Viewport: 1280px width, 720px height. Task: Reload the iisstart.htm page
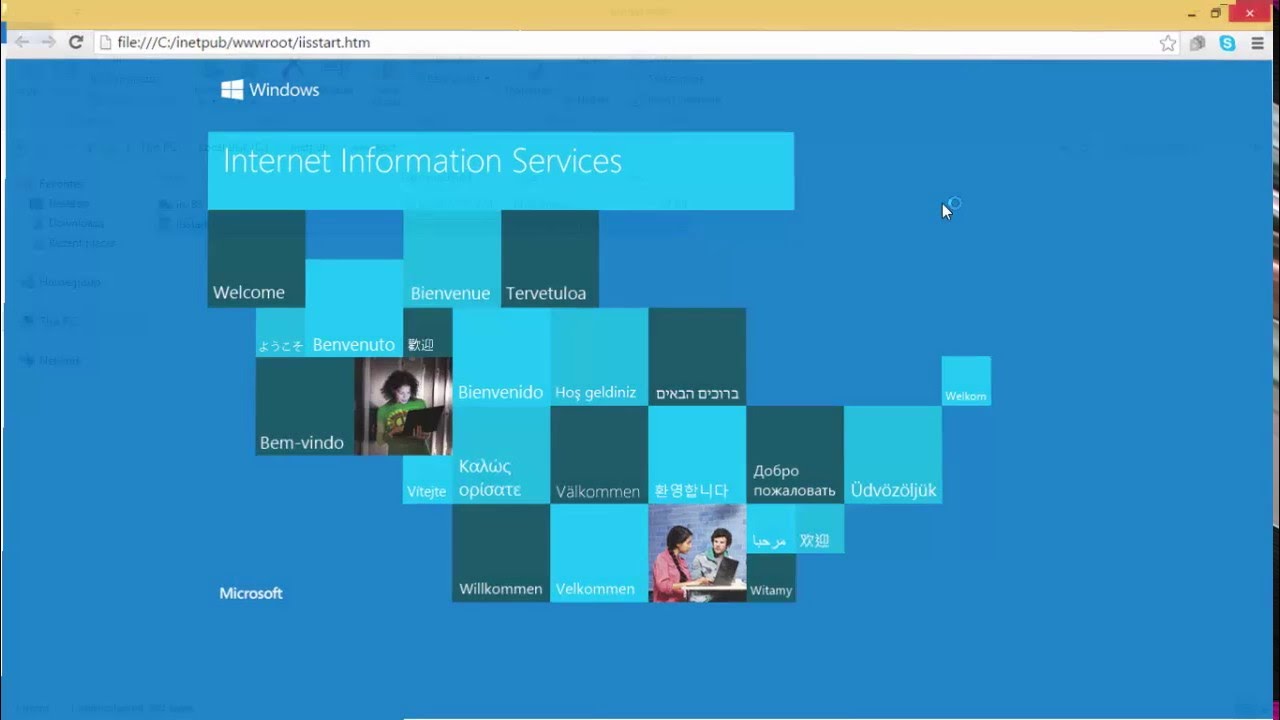[x=75, y=42]
